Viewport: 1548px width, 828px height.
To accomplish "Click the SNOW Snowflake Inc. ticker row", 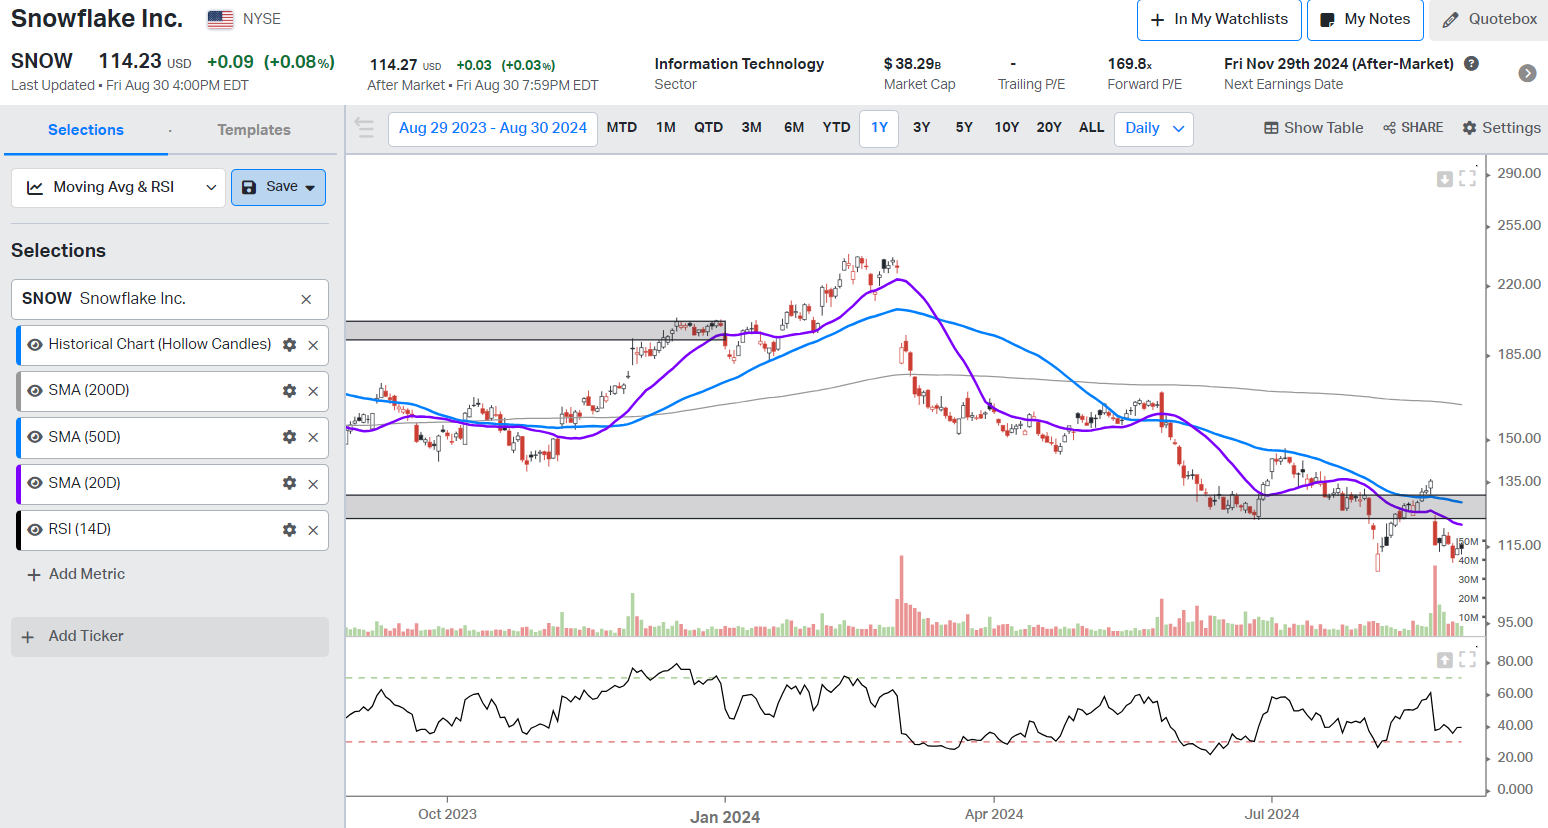I will pyautogui.click(x=170, y=299).
